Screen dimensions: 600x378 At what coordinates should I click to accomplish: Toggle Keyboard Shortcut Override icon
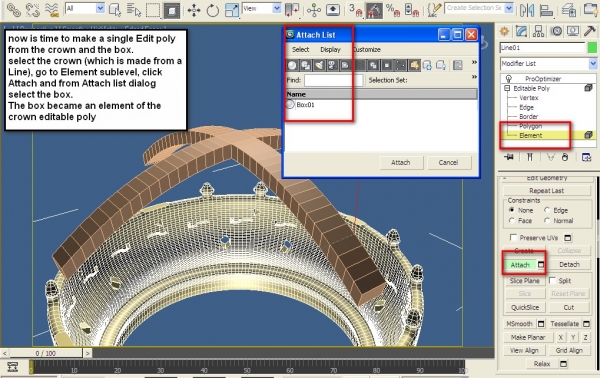pos(333,10)
